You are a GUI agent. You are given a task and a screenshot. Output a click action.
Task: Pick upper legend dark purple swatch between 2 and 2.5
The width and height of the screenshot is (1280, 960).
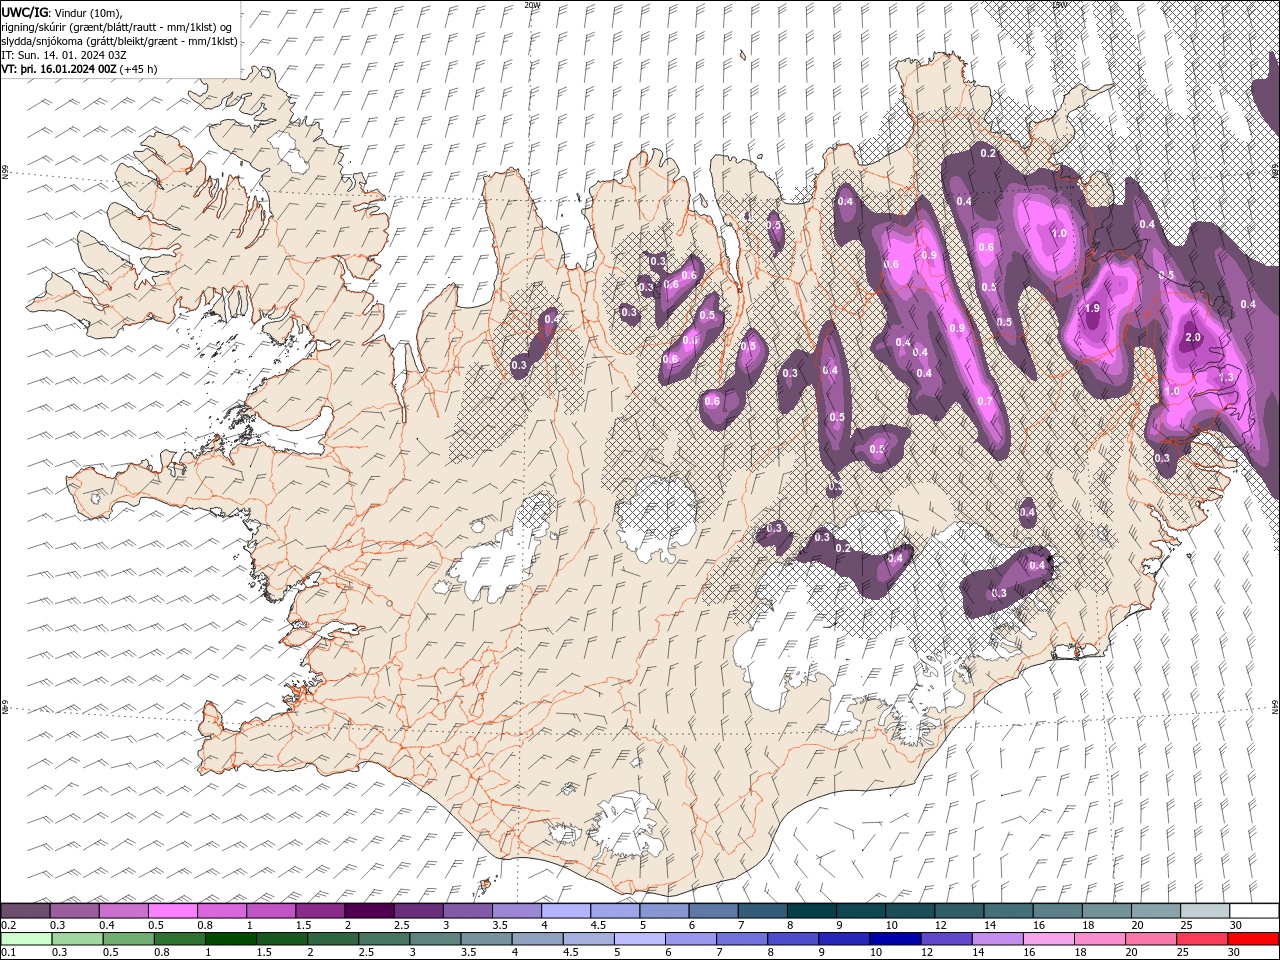369,911
